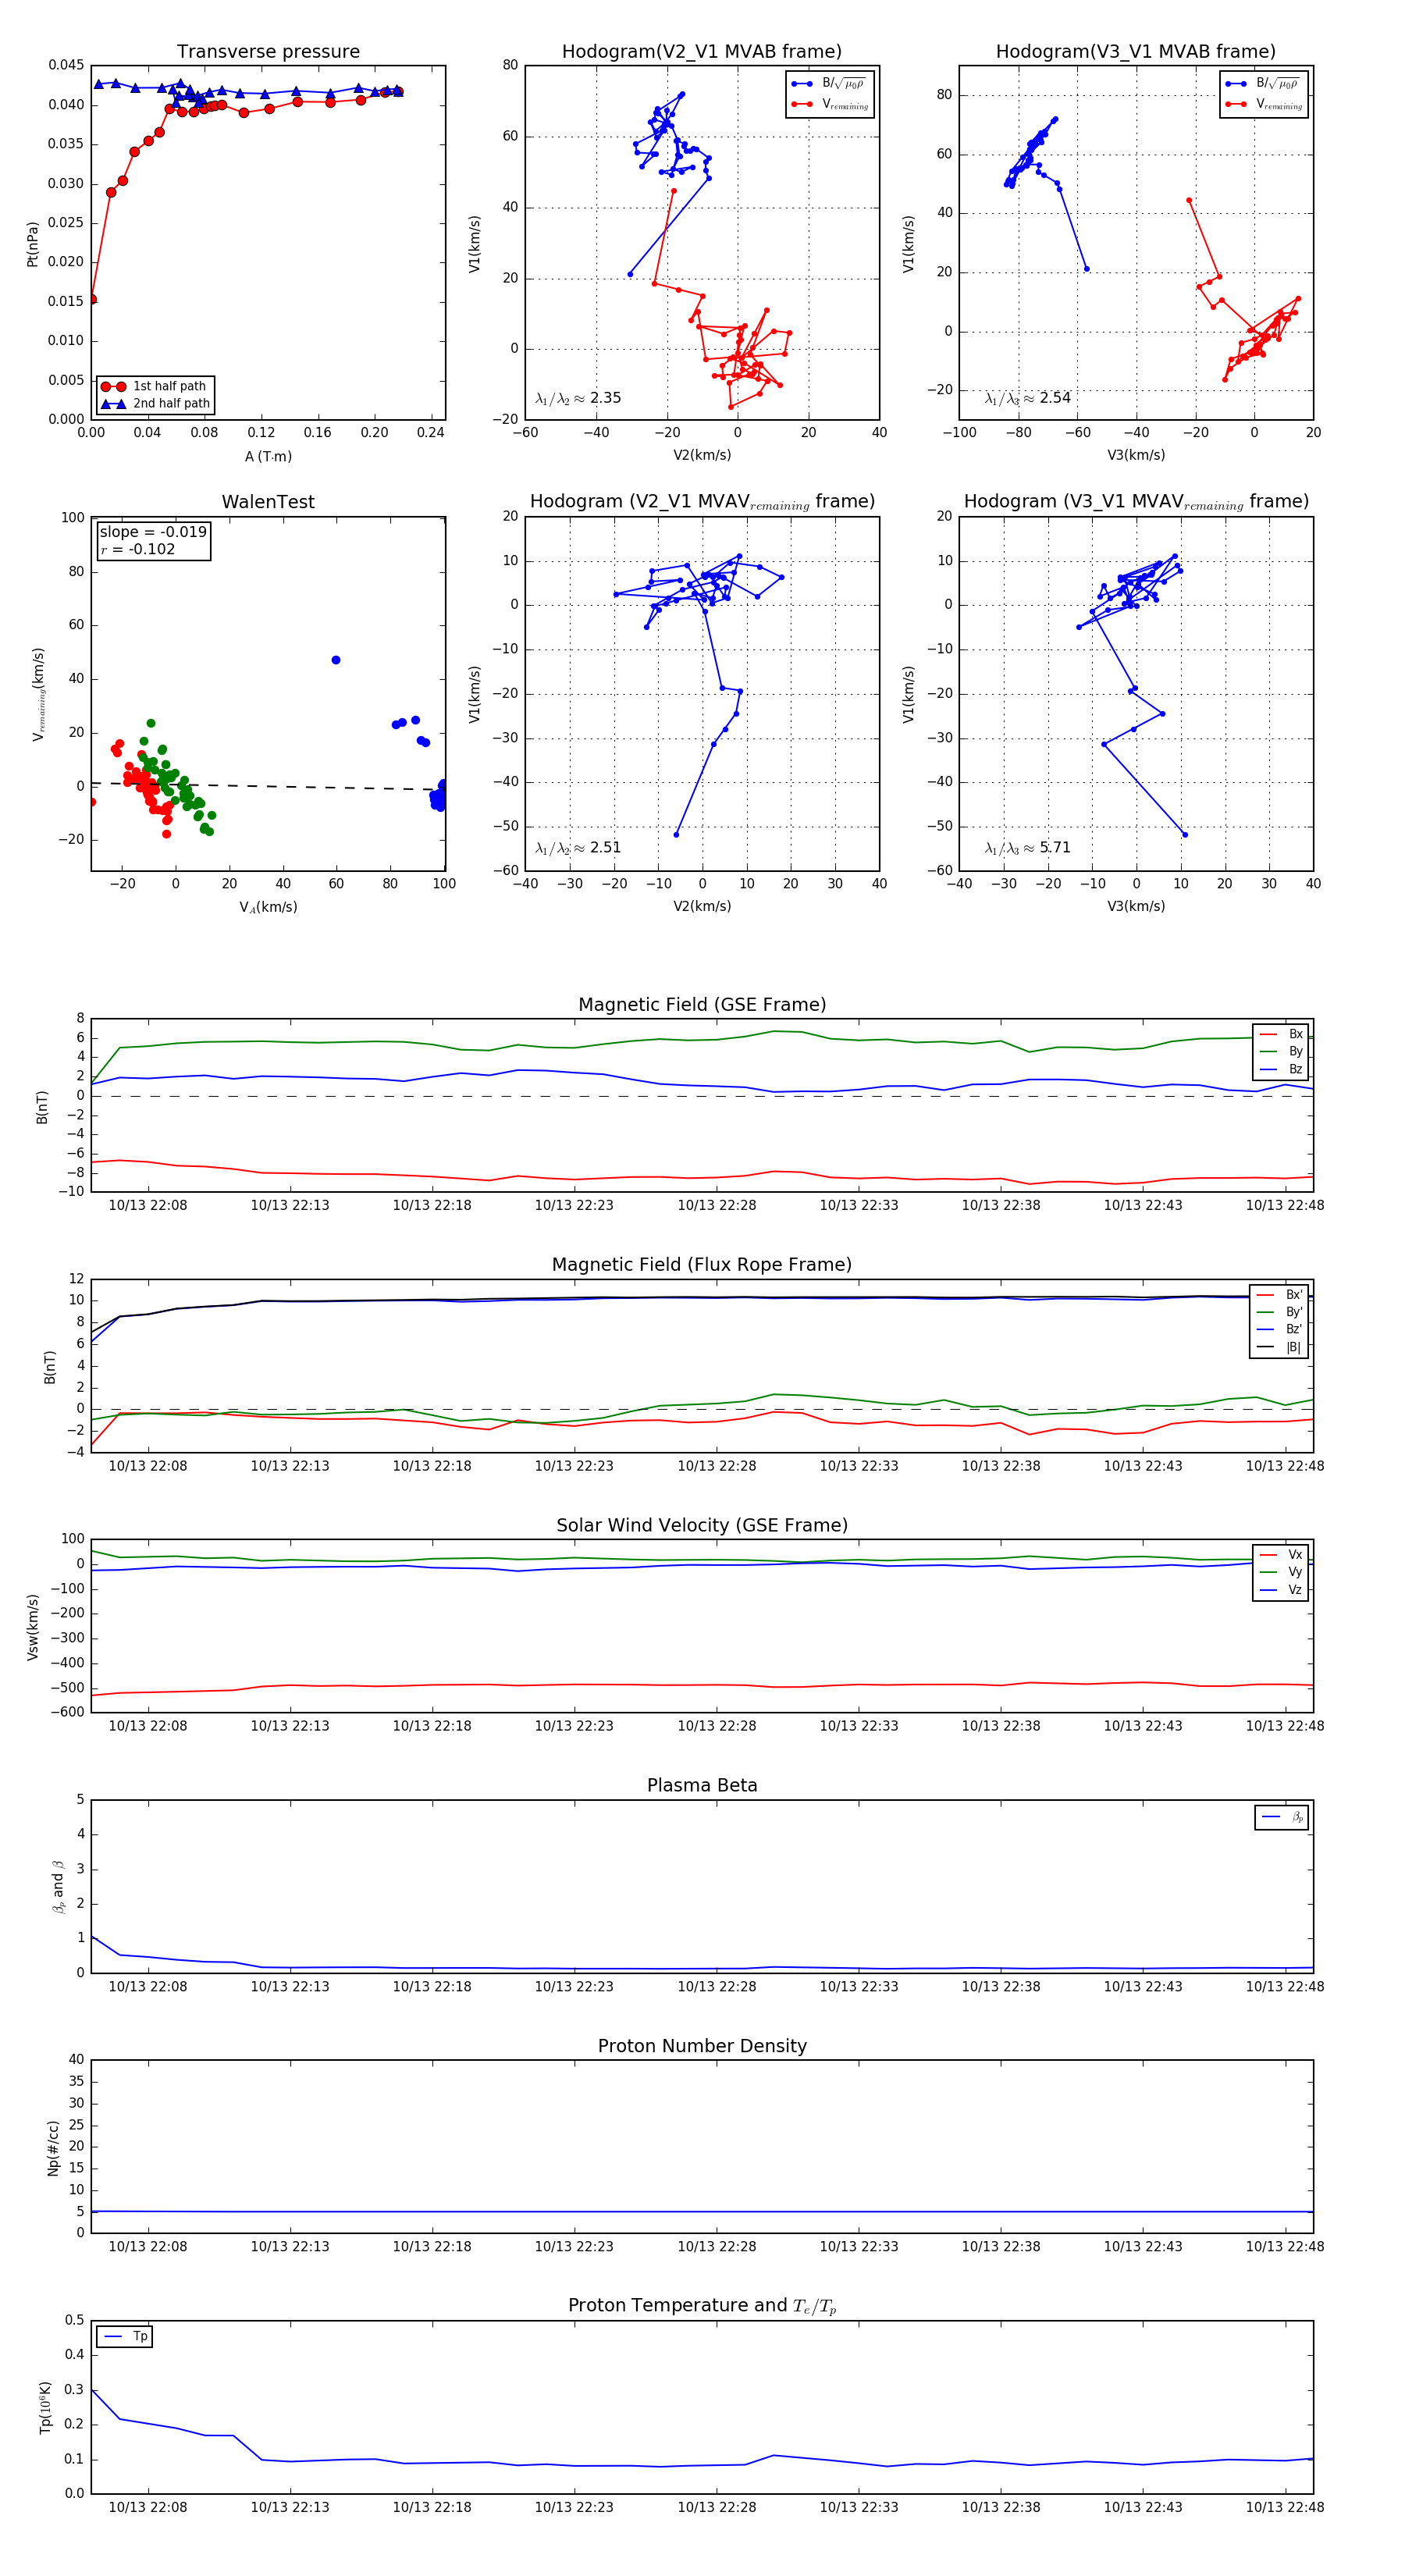Click the 'Hodogram(V2_V1 MVAB frame)' title
This screenshot has height=2576, width=1405.
point(701,52)
